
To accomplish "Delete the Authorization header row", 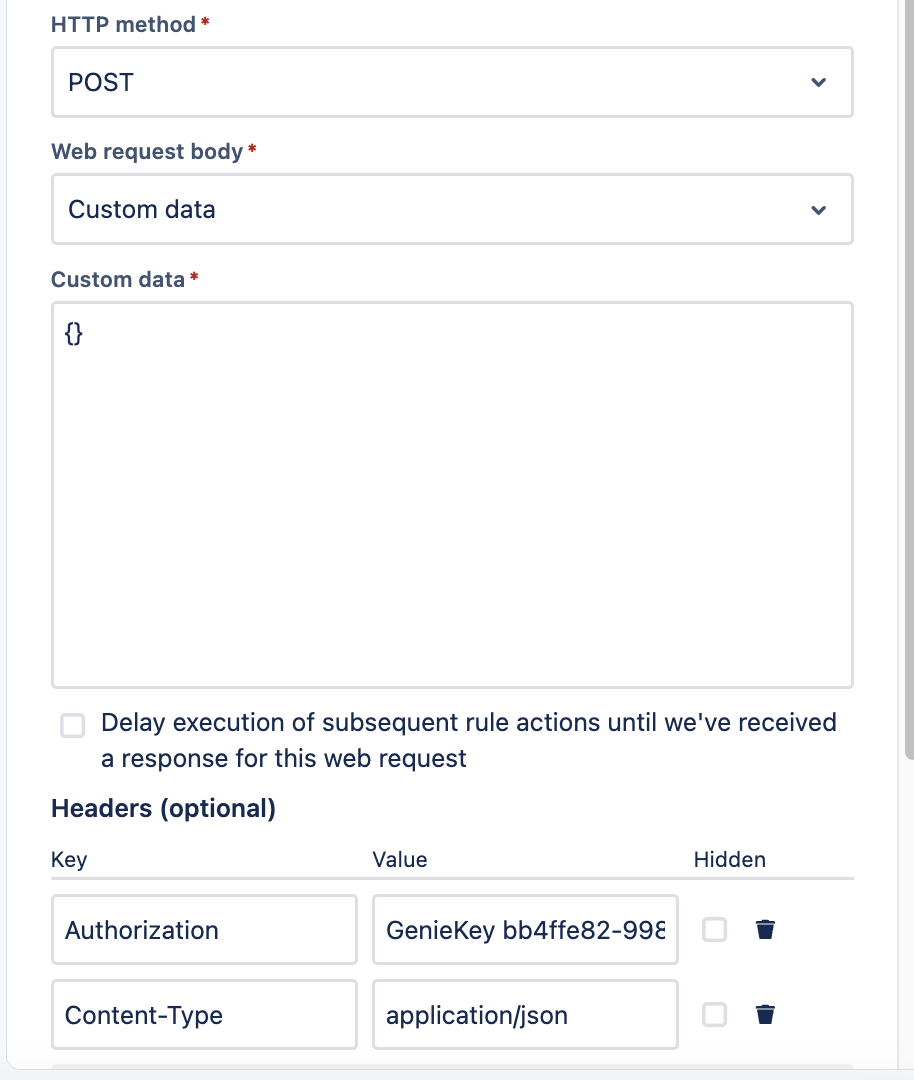I will click(765, 930).
